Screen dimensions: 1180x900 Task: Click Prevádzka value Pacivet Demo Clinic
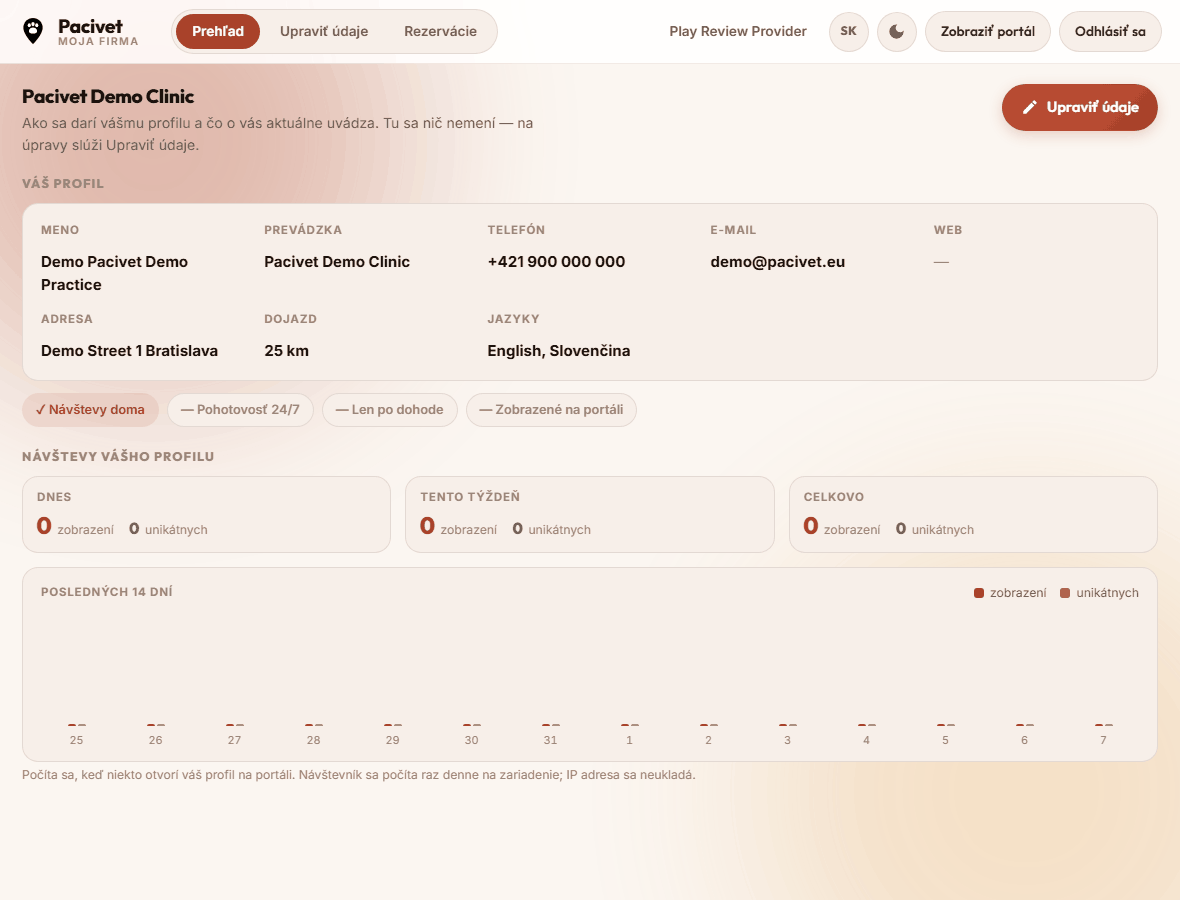point(337,262)
